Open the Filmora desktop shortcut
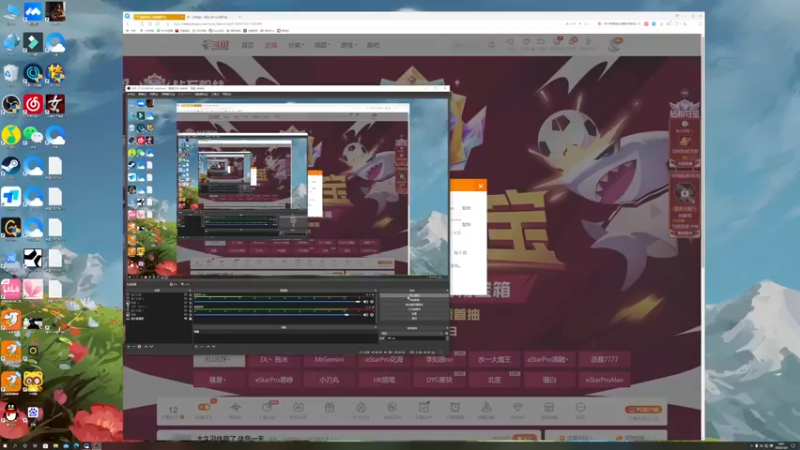 click(33, 42)
